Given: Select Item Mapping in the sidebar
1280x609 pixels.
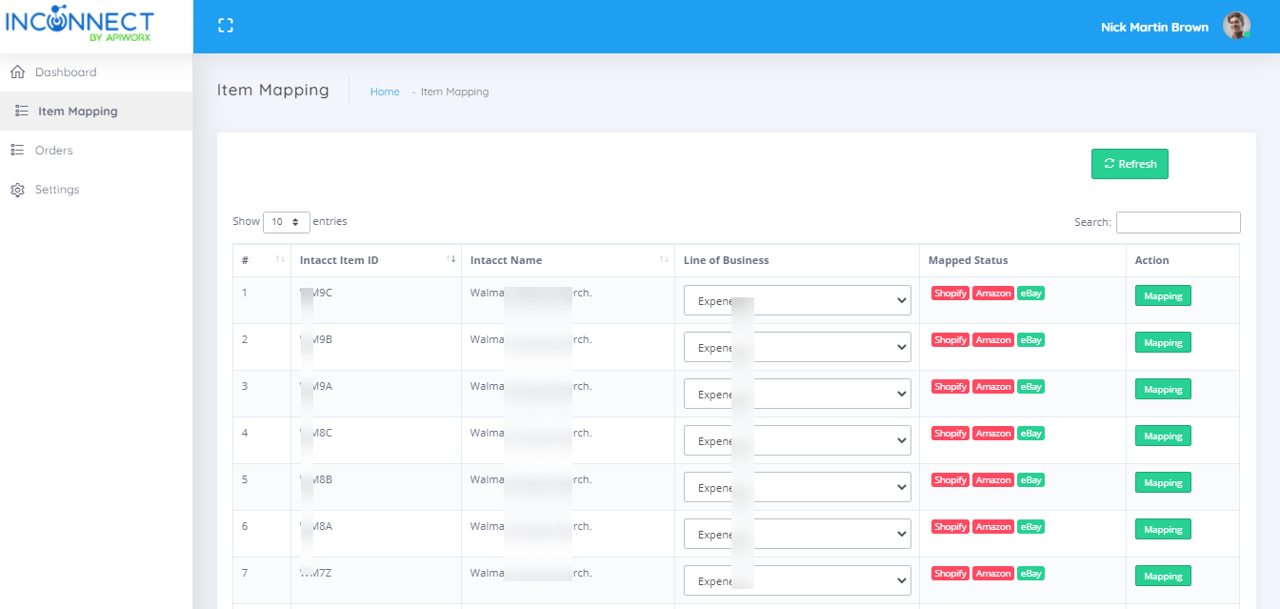Looking at the screenshot, I should 78,111.
